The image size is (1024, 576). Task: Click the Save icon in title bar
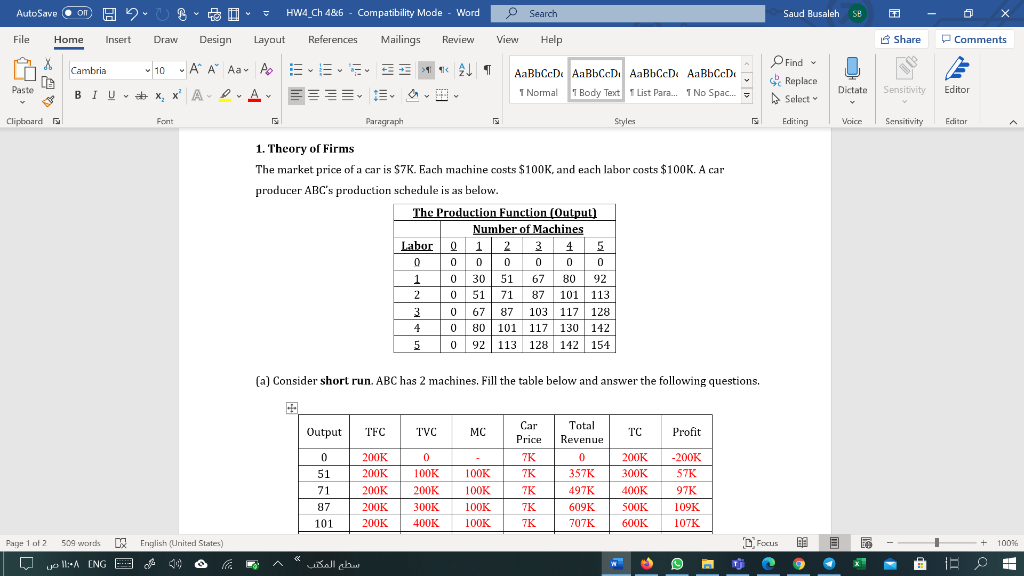click(x=110, y=13)
